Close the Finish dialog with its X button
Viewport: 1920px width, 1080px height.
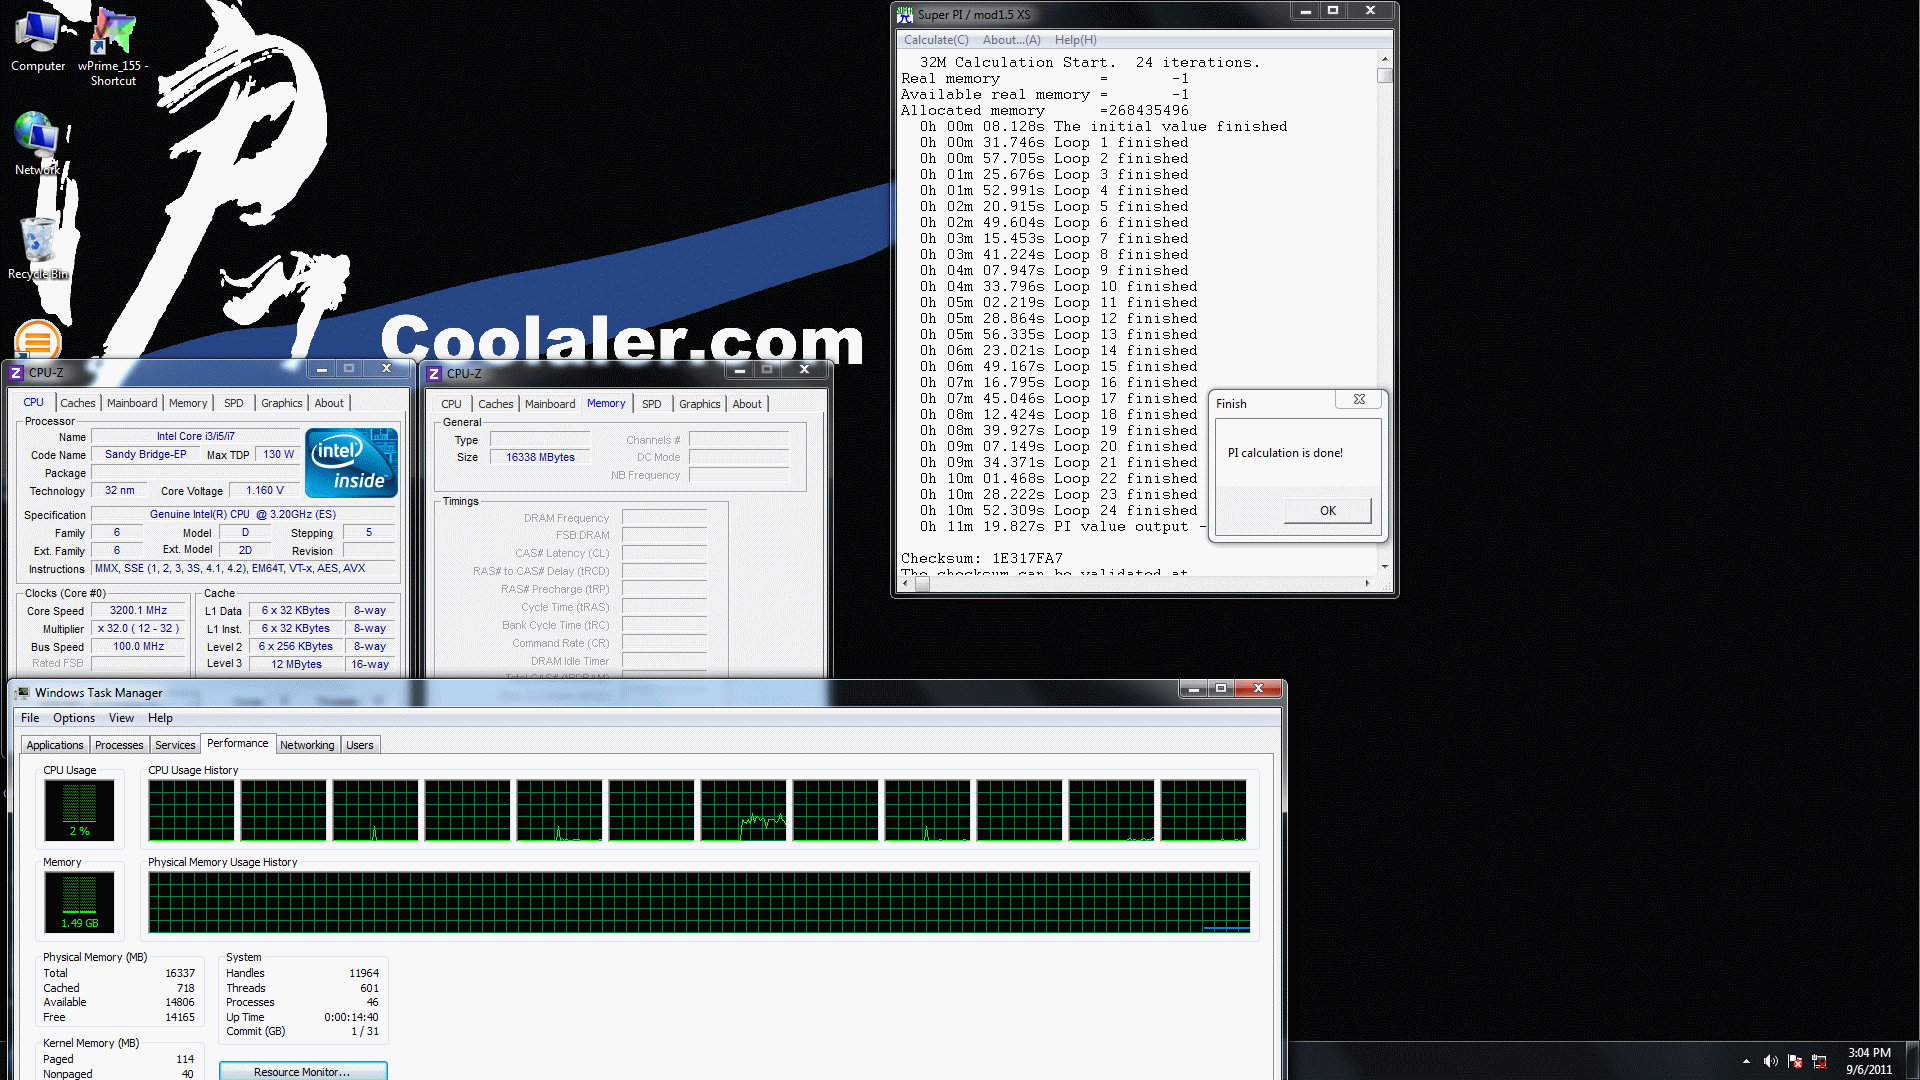click(1359, 399)
